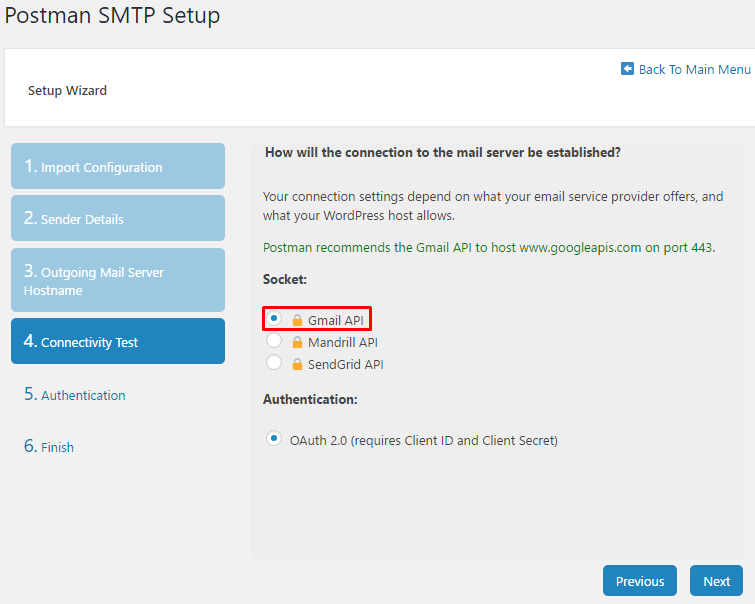Click the lock icon beside Mandrill API
Image resolution: width=755 pixels, height=604 pixels.
tap(297, 342)
